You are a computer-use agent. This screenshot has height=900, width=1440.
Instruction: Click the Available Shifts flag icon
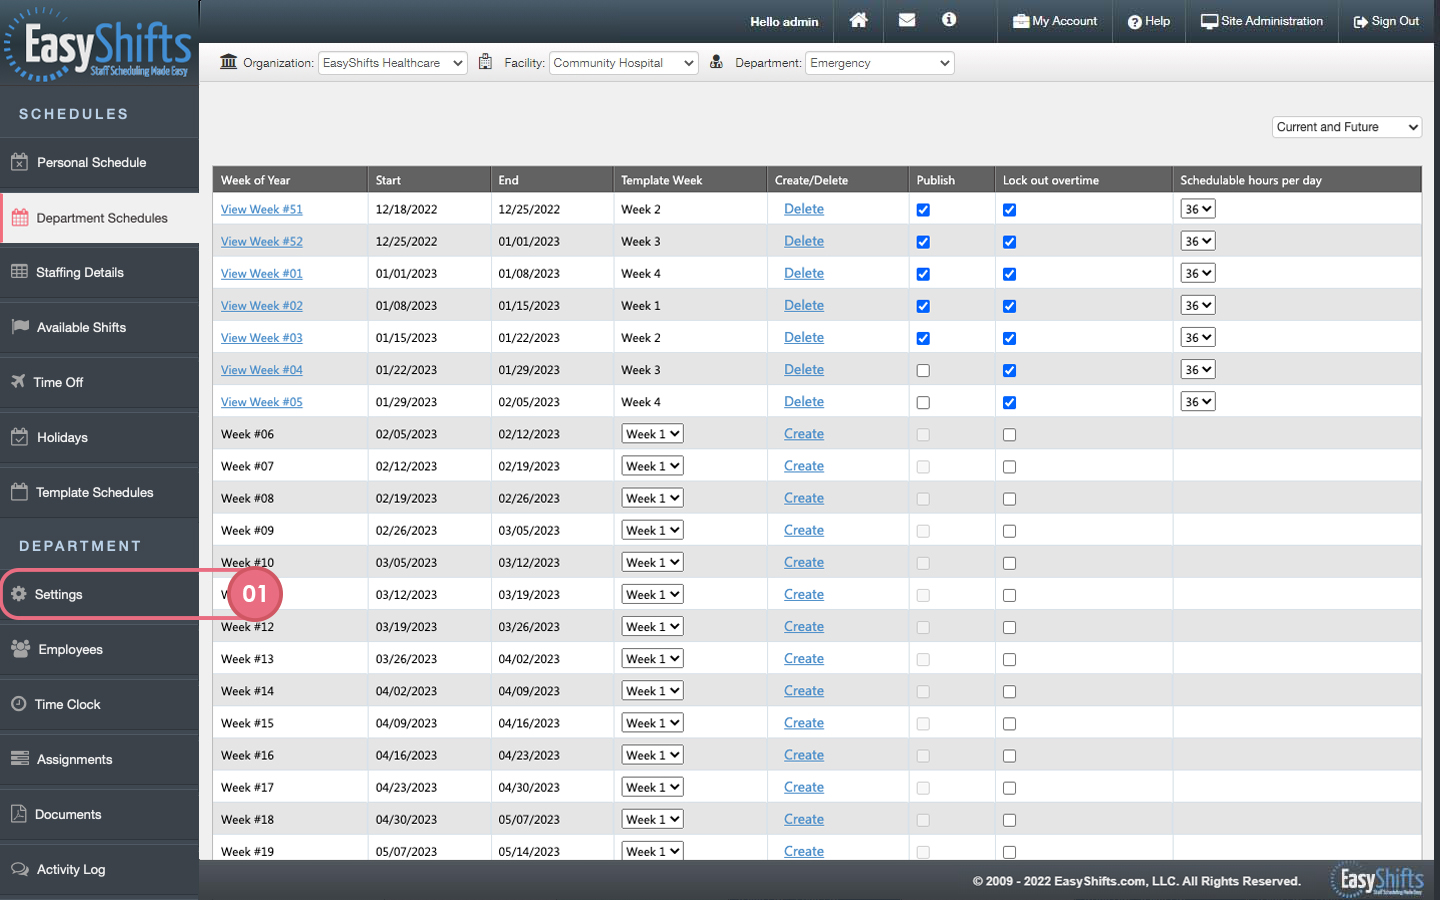pos(20,327)
